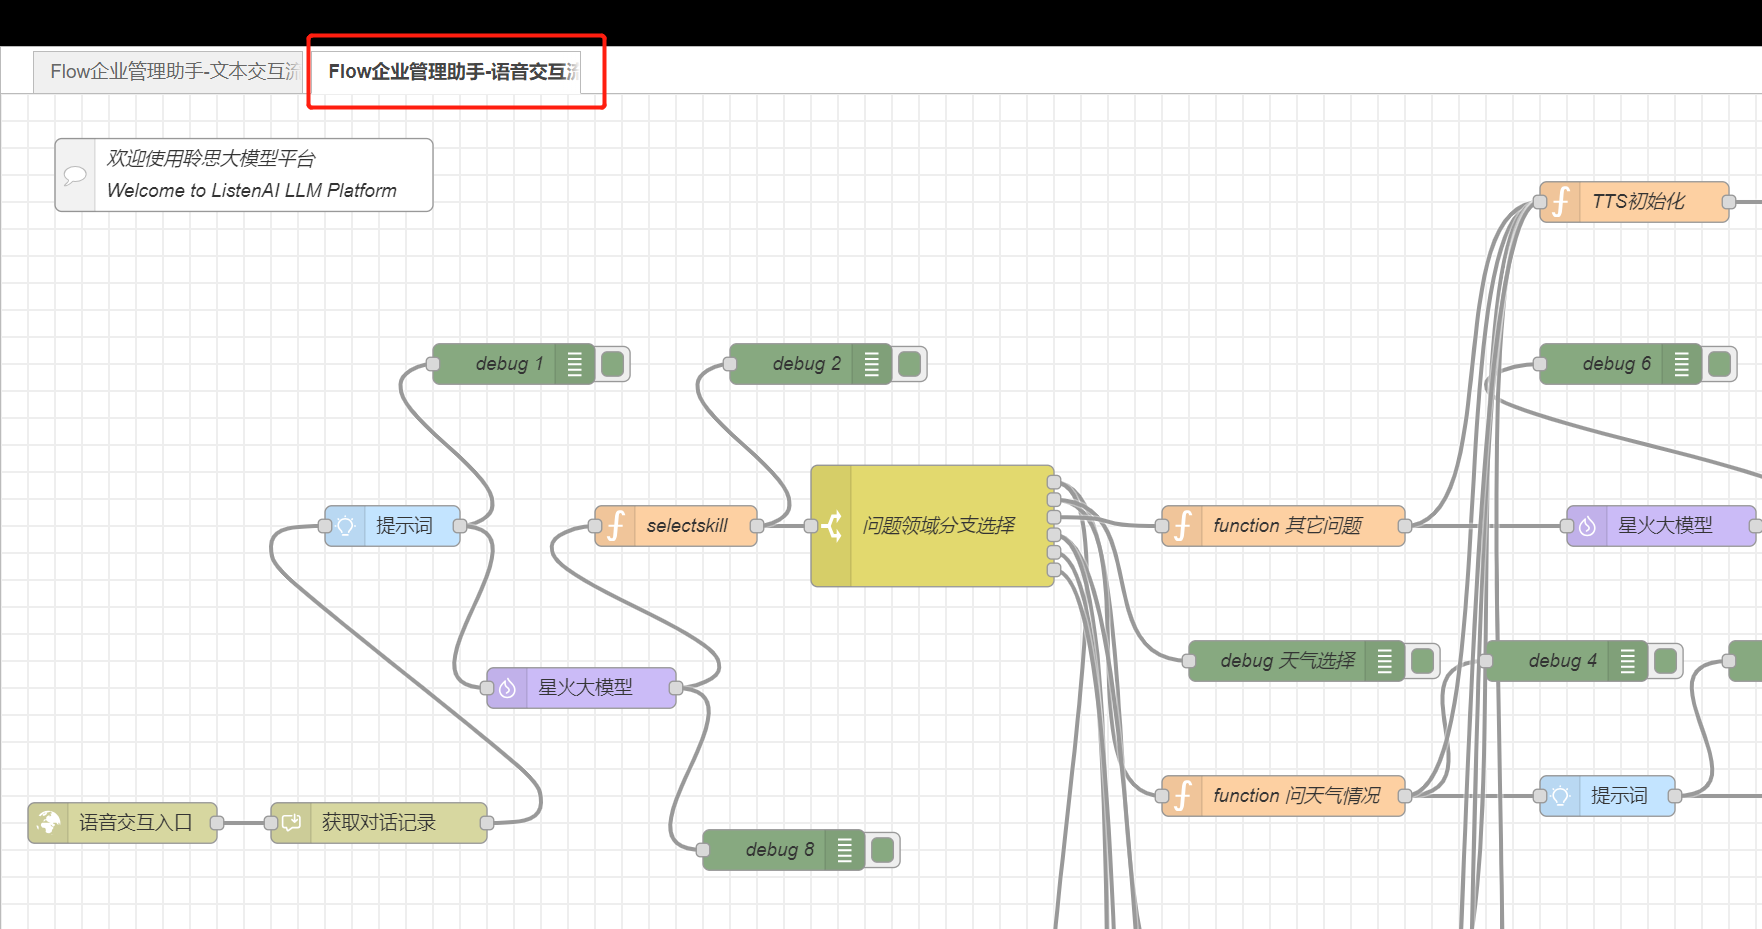Click the globe icon on 语音交互入口 node
Viewport: 1762px width, 929px height.
coord(49,823)
